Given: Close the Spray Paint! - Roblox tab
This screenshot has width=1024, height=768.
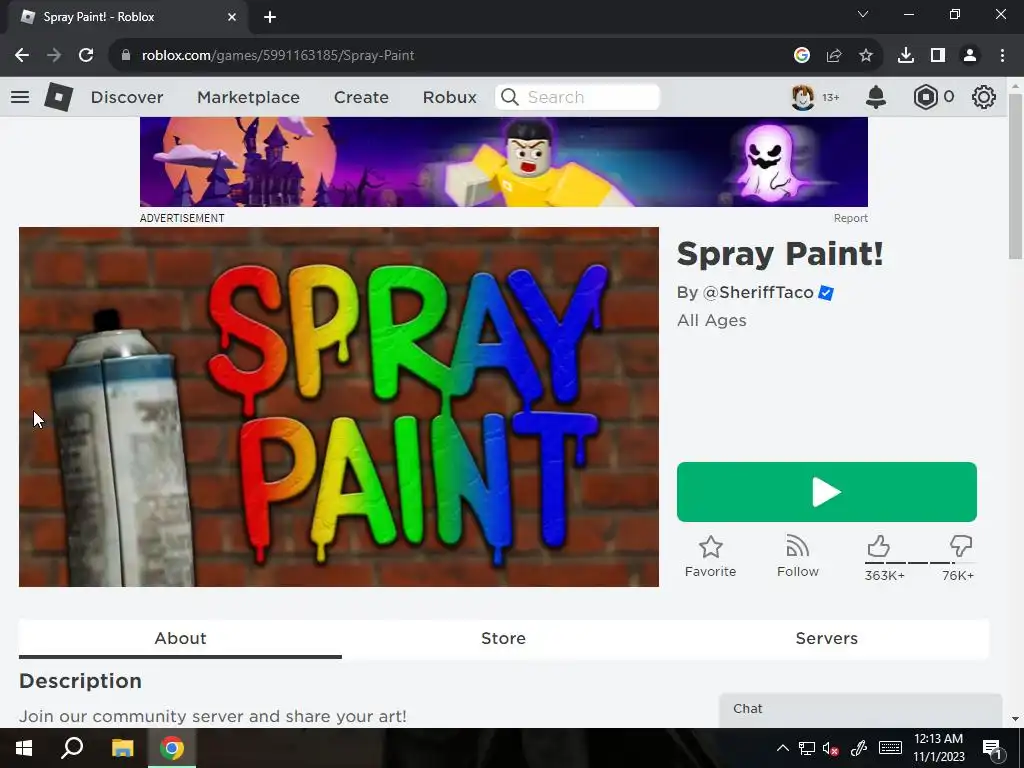Looking at the screenshot, I should tap(232, 17).
